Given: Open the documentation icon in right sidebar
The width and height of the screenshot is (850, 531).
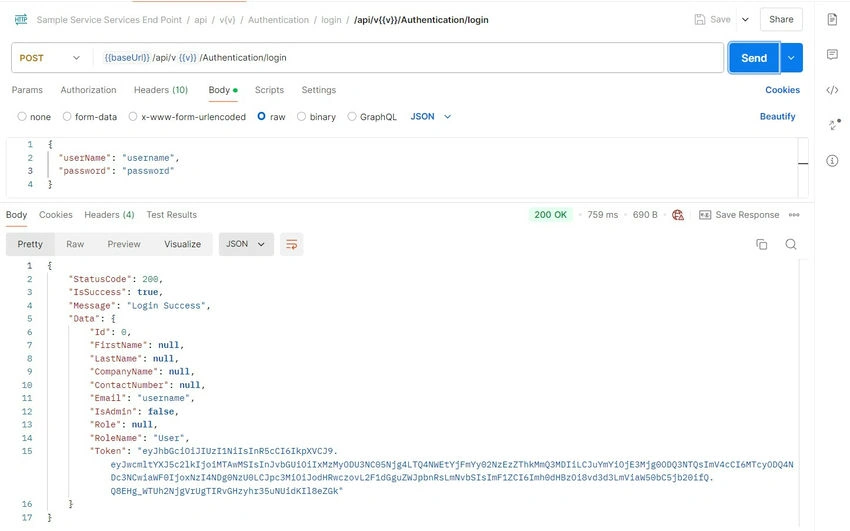Looking at the screenshot, I should 832,20.
